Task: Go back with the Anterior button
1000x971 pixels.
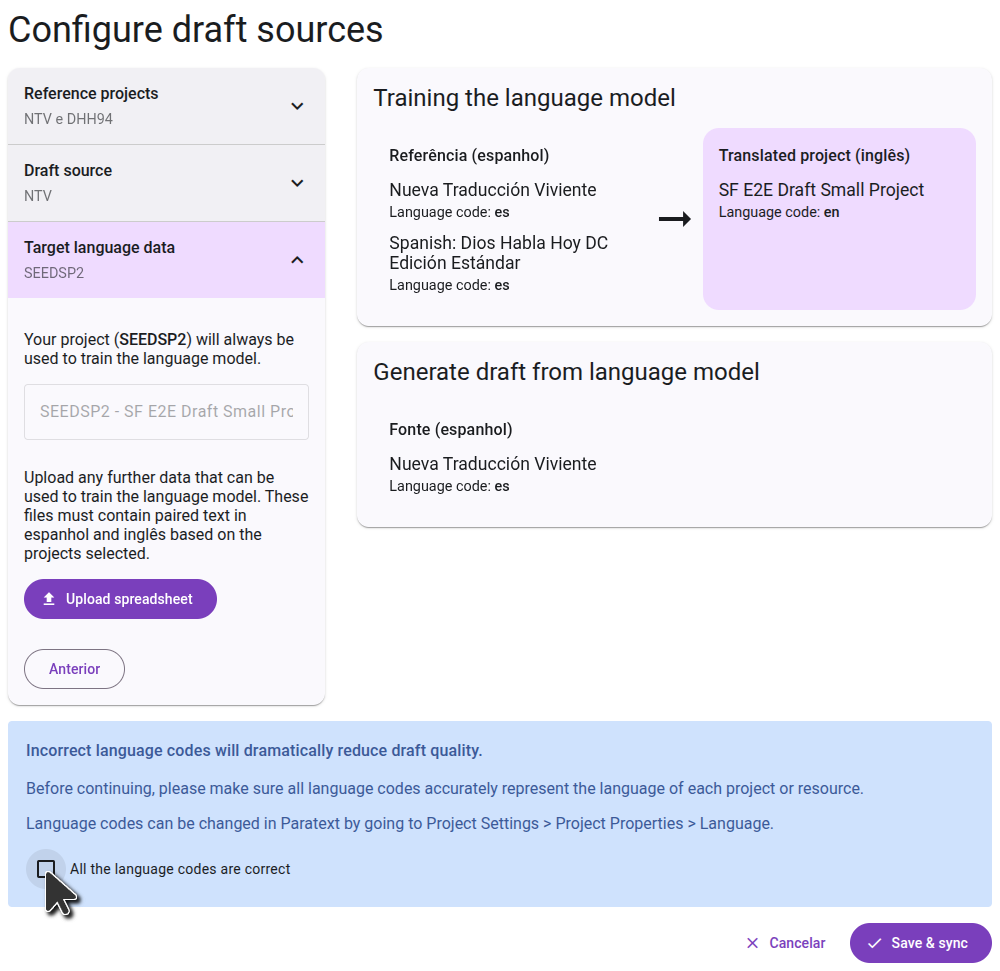Action: click(75, 669)
